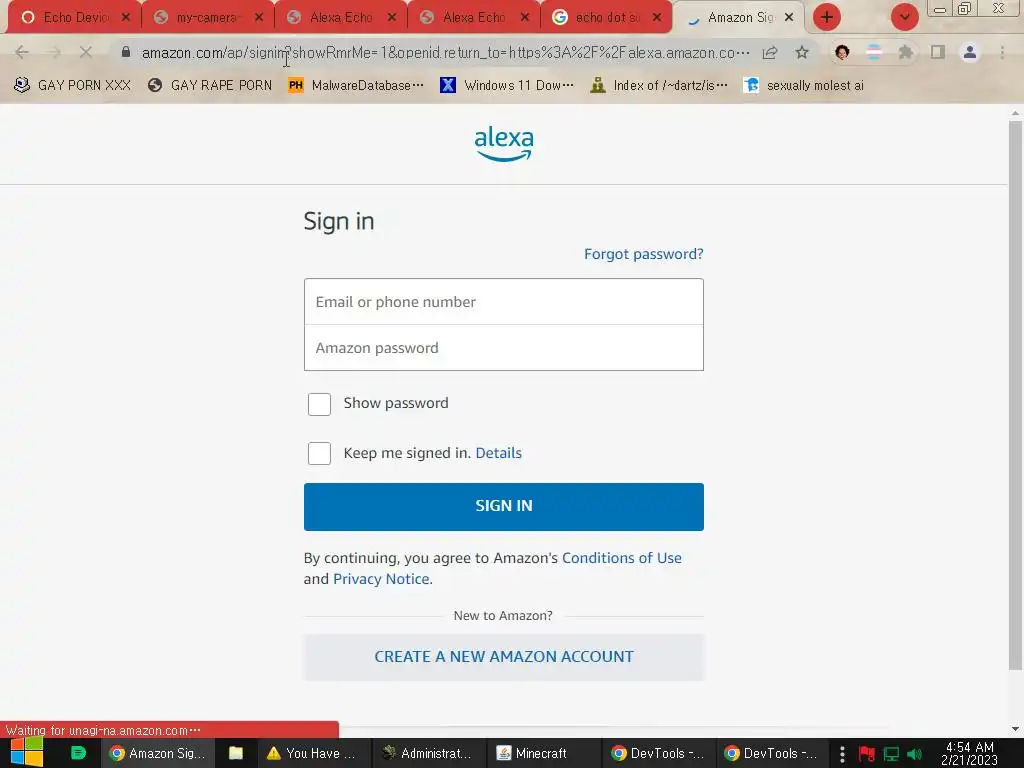Viewport: 1024px width, 768px height.
Task: Open the Windows 11 Dow... bookmark
Action: [507, 85]
